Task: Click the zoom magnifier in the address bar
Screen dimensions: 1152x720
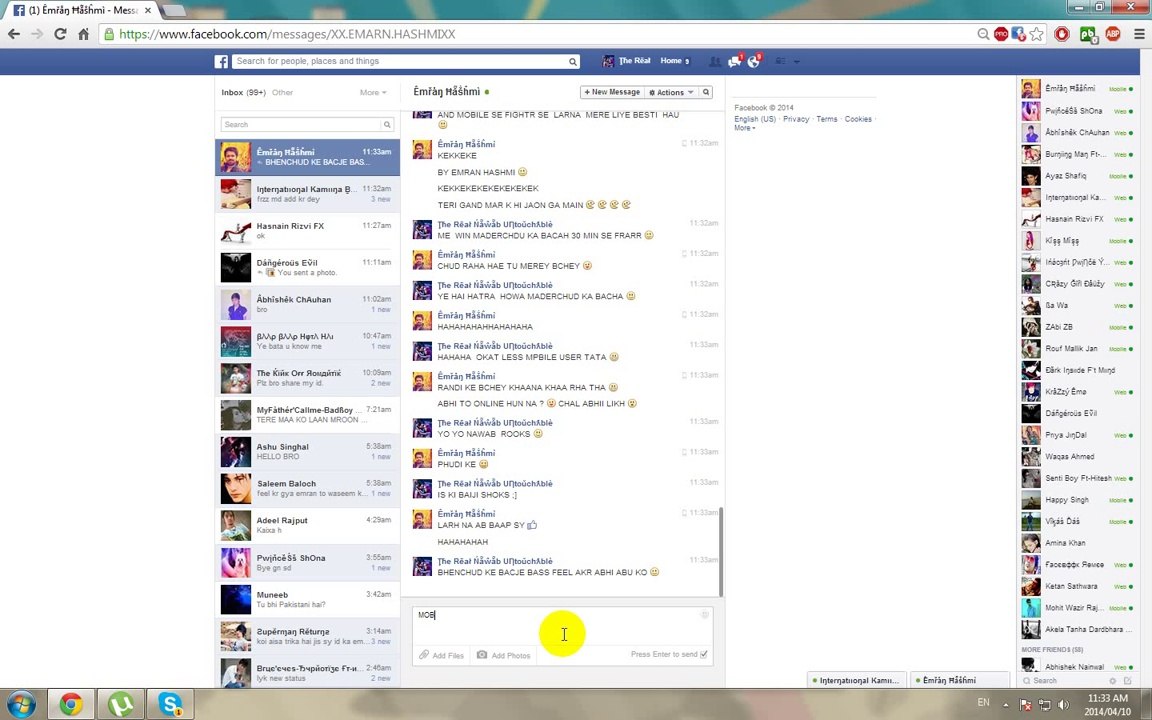Action: tap(983, 34)
